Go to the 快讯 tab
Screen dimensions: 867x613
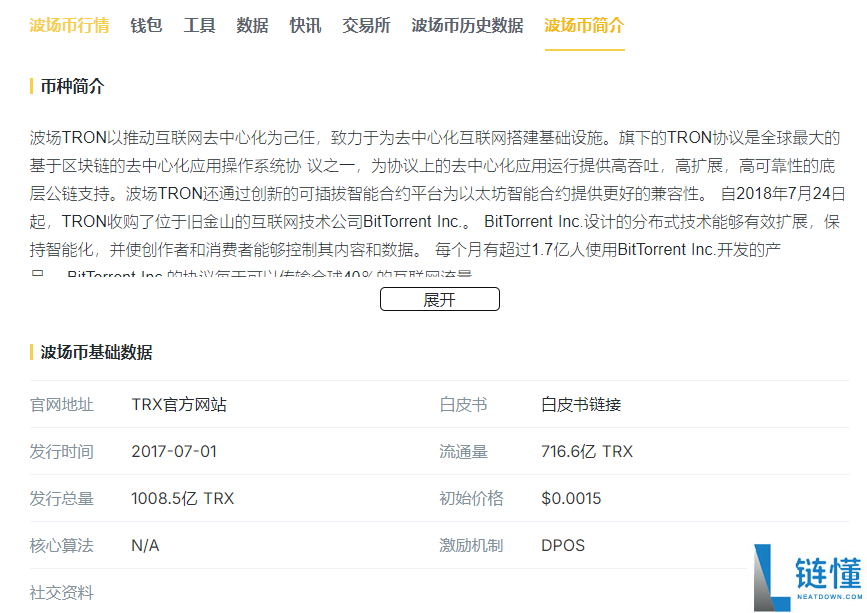(x=305, y=25)
